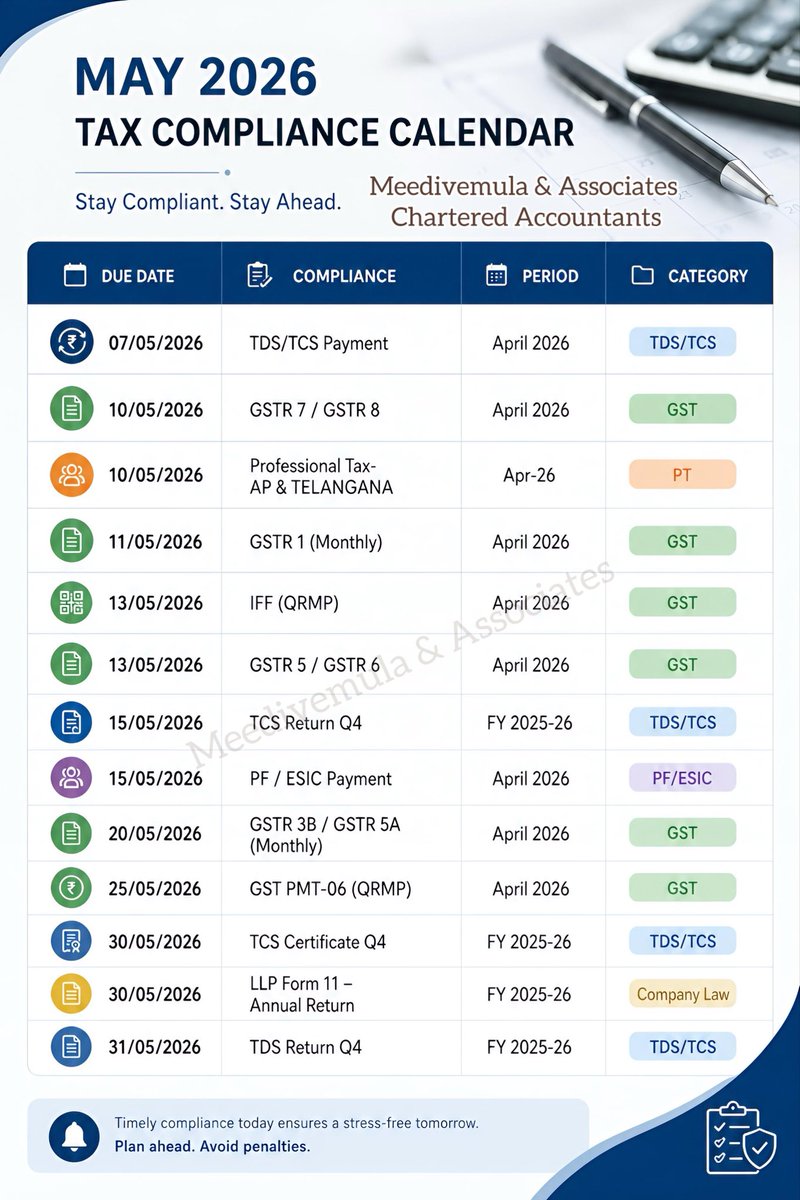Screen dimensions: 800x1200
Task: Click the 13/05/2026 date in the IFF (QRMP) row
Action: click(156, 603)
